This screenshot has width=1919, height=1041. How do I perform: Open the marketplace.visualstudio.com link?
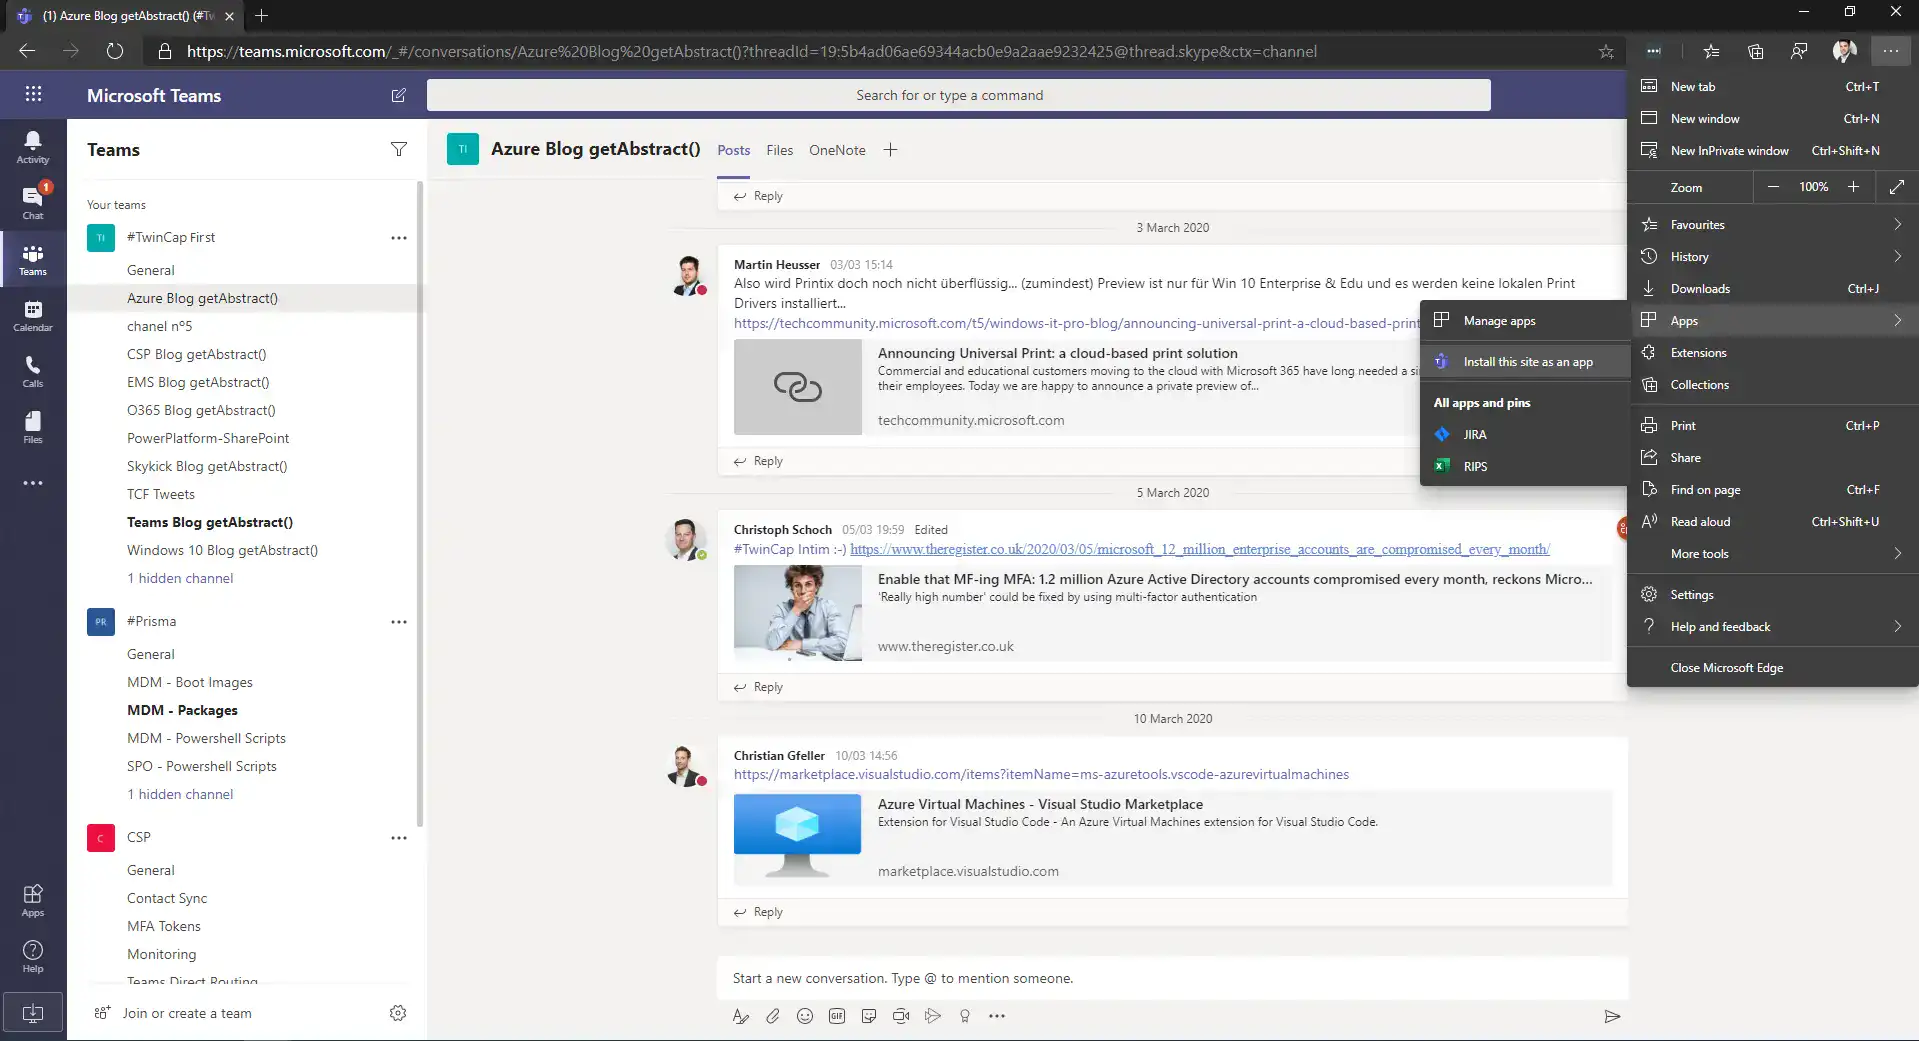(x=1041, y=775)
